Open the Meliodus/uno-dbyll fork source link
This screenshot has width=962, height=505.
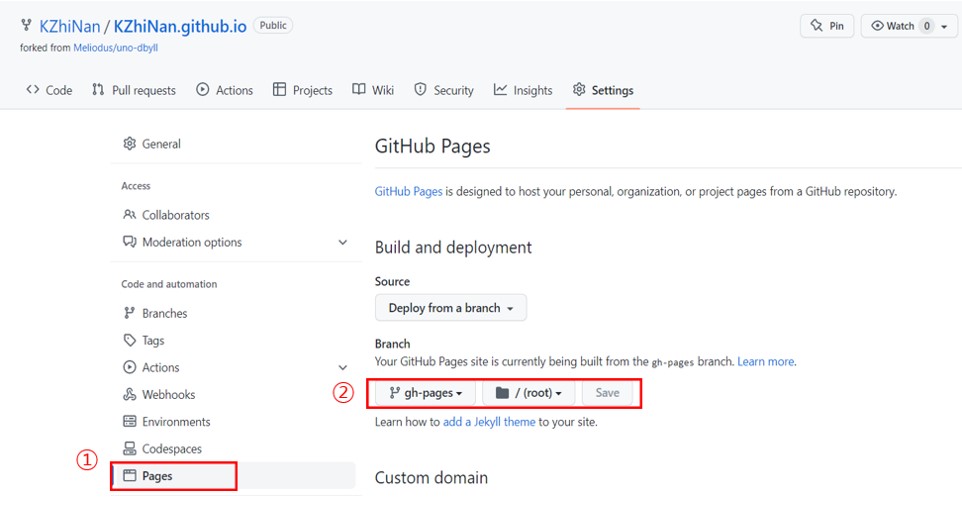(115, 48)
